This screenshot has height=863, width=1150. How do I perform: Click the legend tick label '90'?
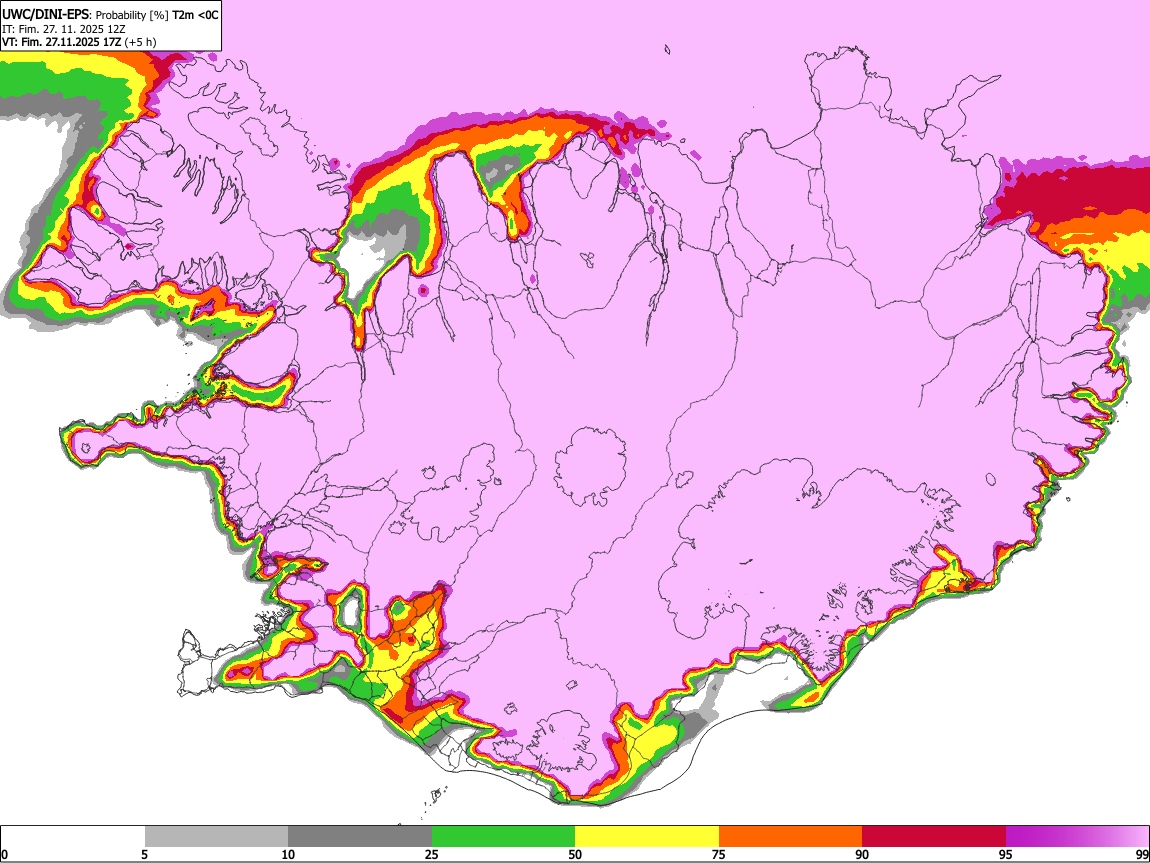coord(862,855)
